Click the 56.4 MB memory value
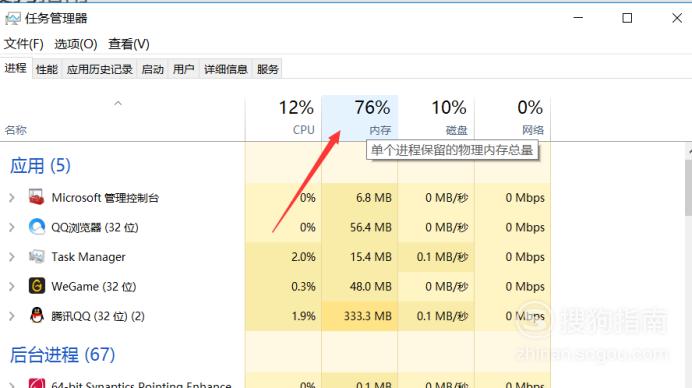692x388 pixels. tap(371, 227)
